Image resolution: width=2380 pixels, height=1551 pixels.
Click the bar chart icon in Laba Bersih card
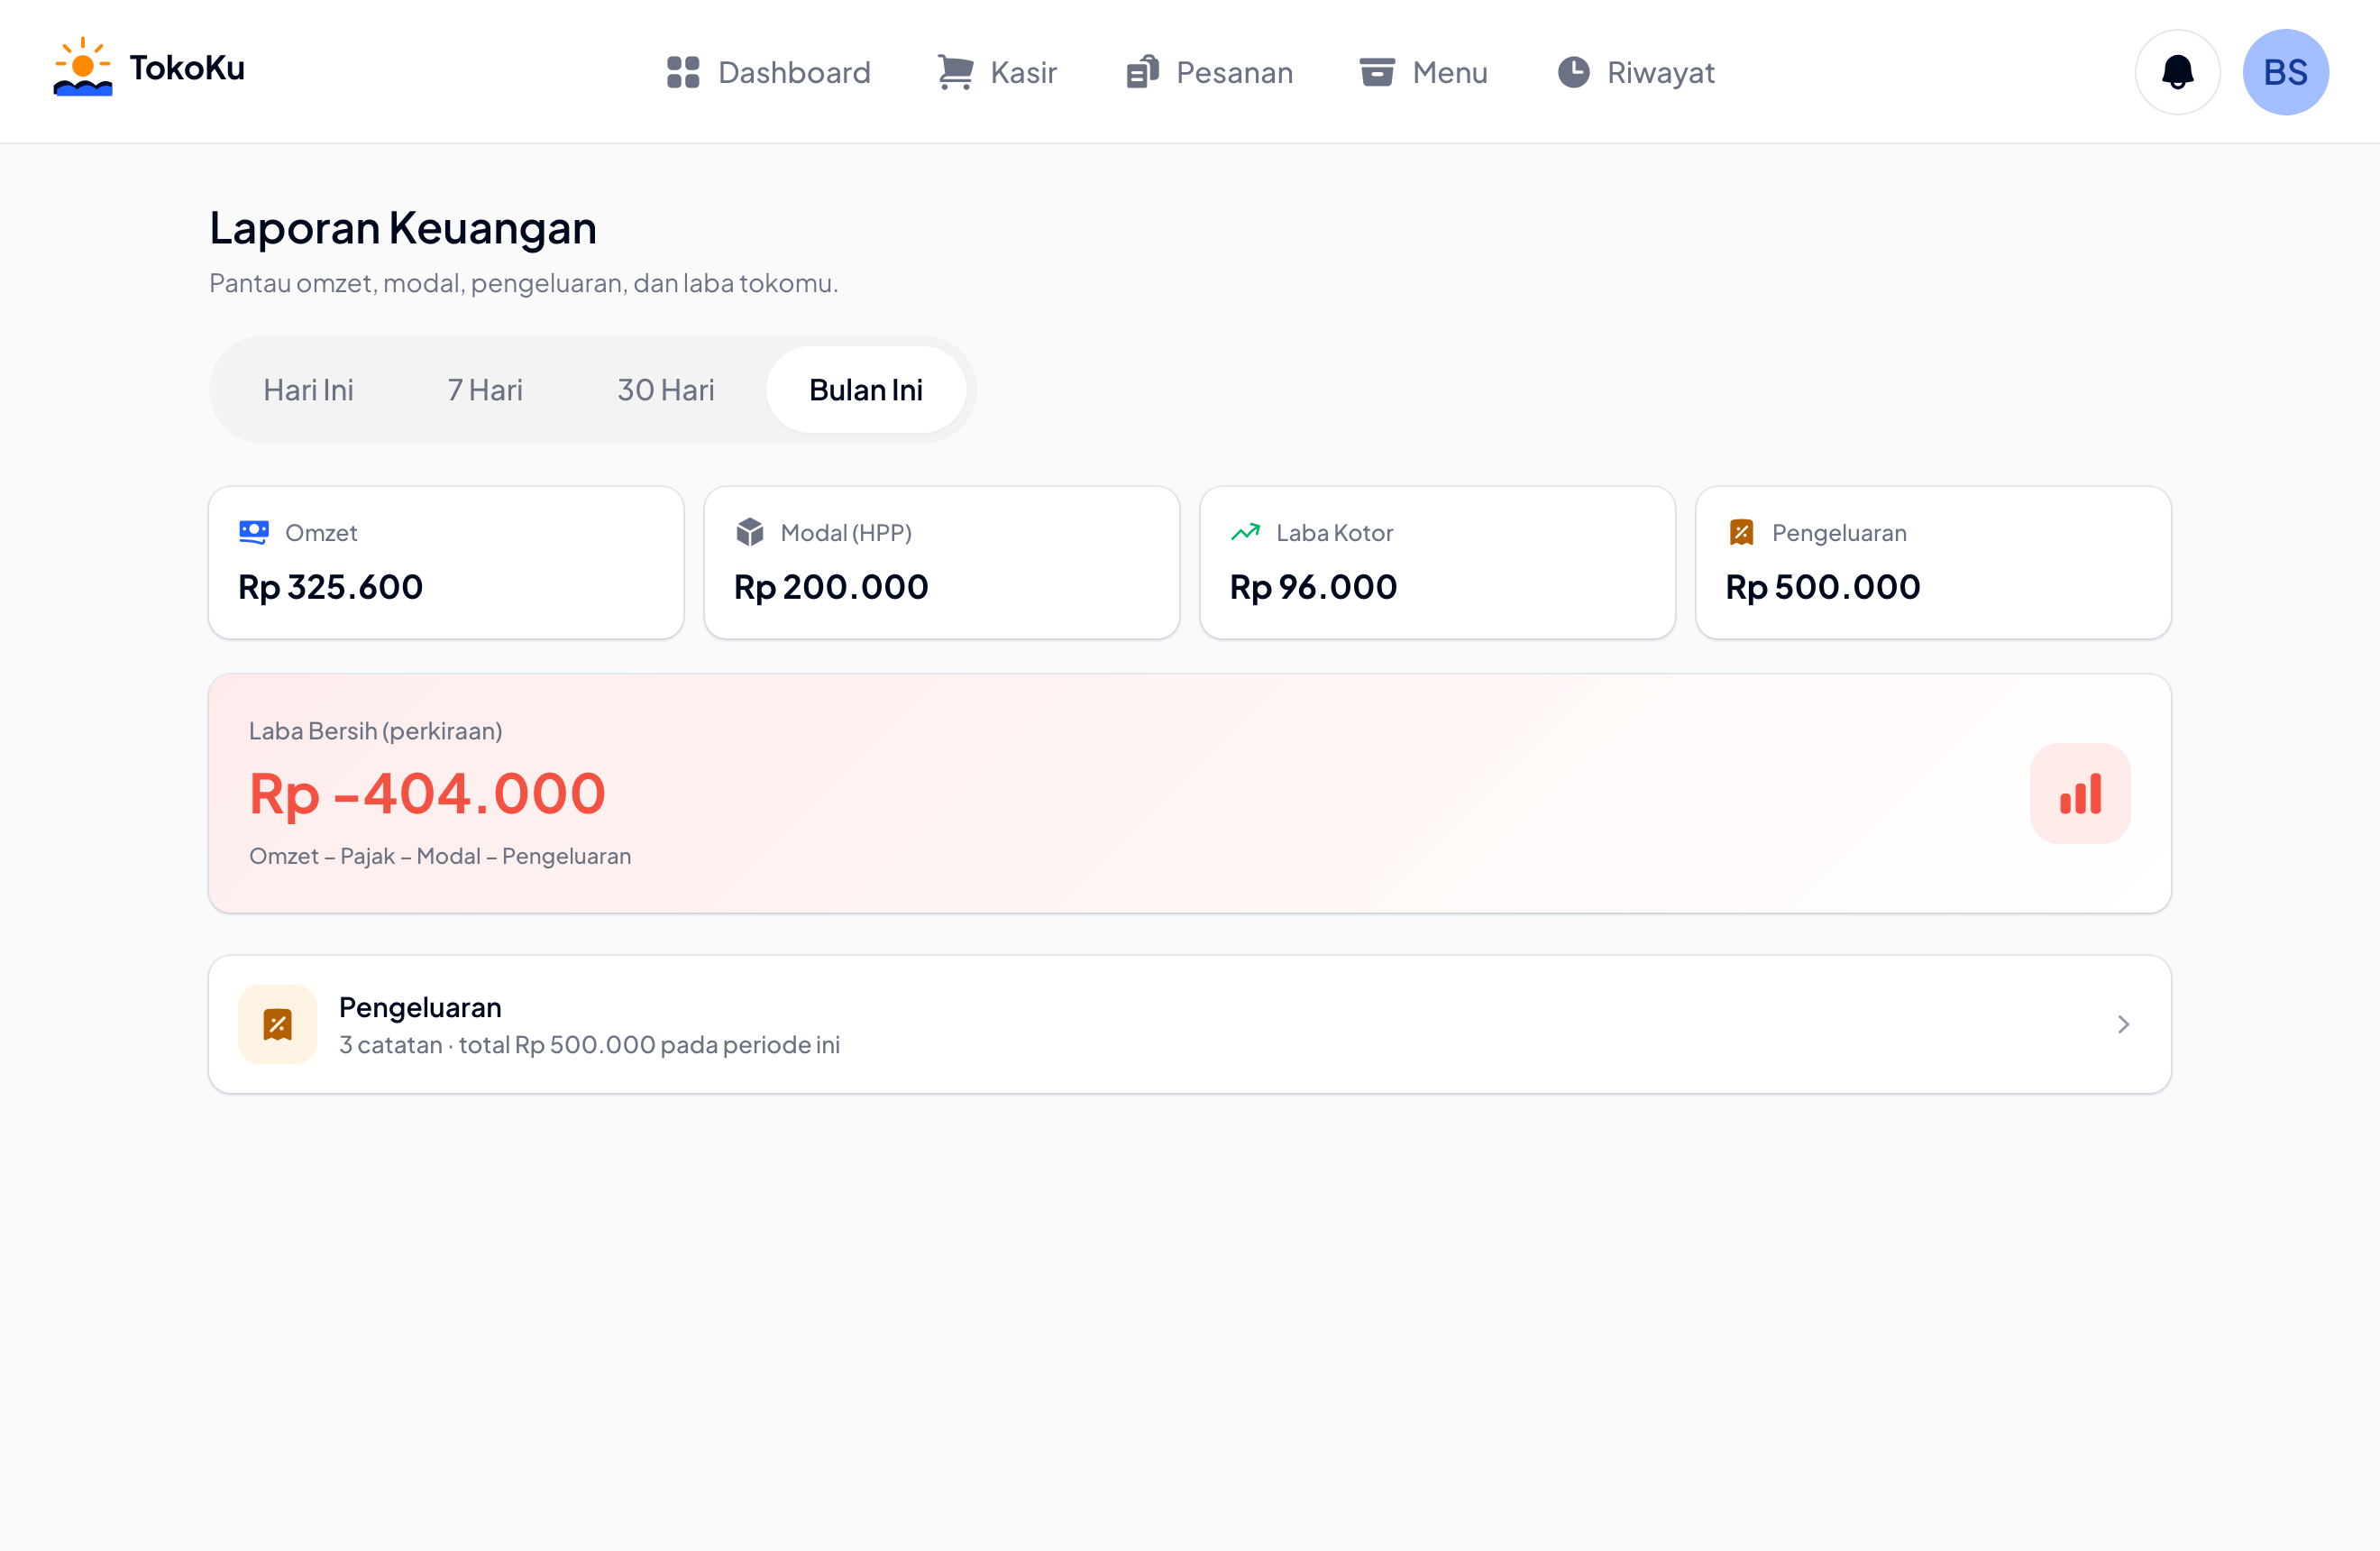tap(2080, 793)
